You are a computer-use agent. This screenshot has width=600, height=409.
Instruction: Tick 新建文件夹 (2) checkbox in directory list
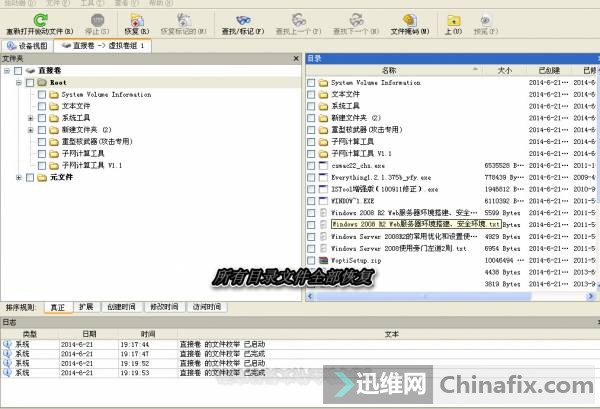[311, 118]
